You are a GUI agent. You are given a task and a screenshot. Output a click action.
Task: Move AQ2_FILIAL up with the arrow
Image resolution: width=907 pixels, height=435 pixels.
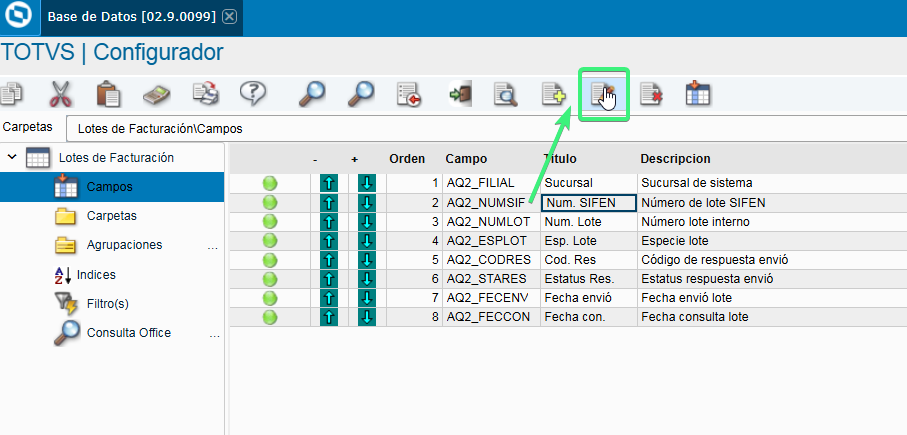pyautogui.click(x=329, y=183)
